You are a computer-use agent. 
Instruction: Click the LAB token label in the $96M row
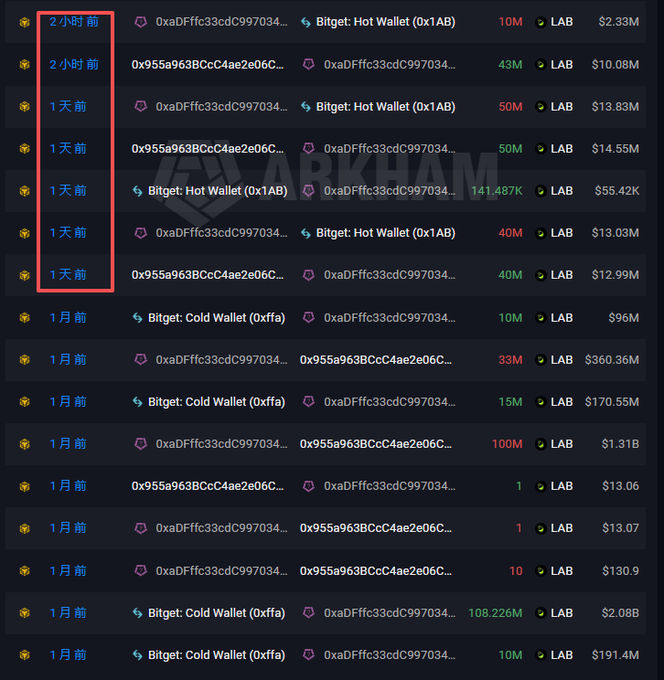pos(562,318)
